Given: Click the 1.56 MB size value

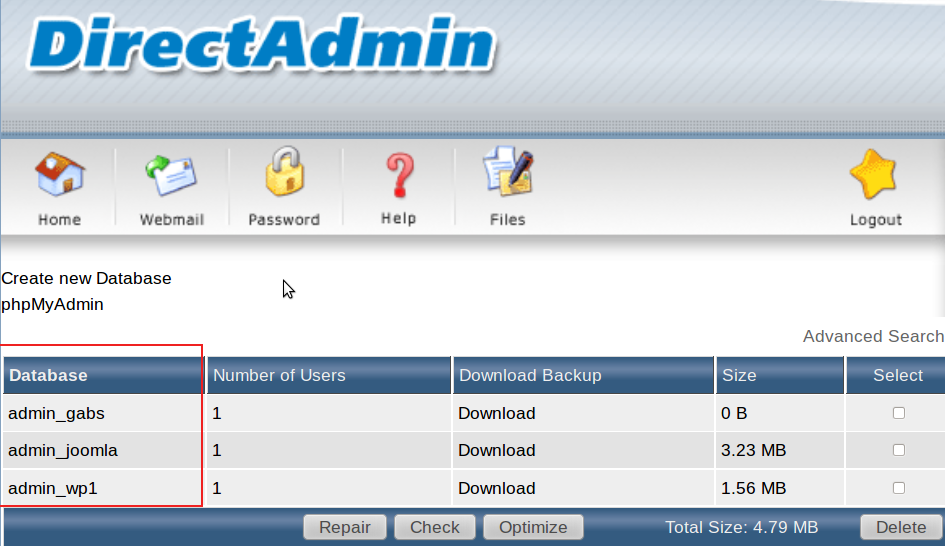Looking at the screenshot, I should (x=753, y=488).
